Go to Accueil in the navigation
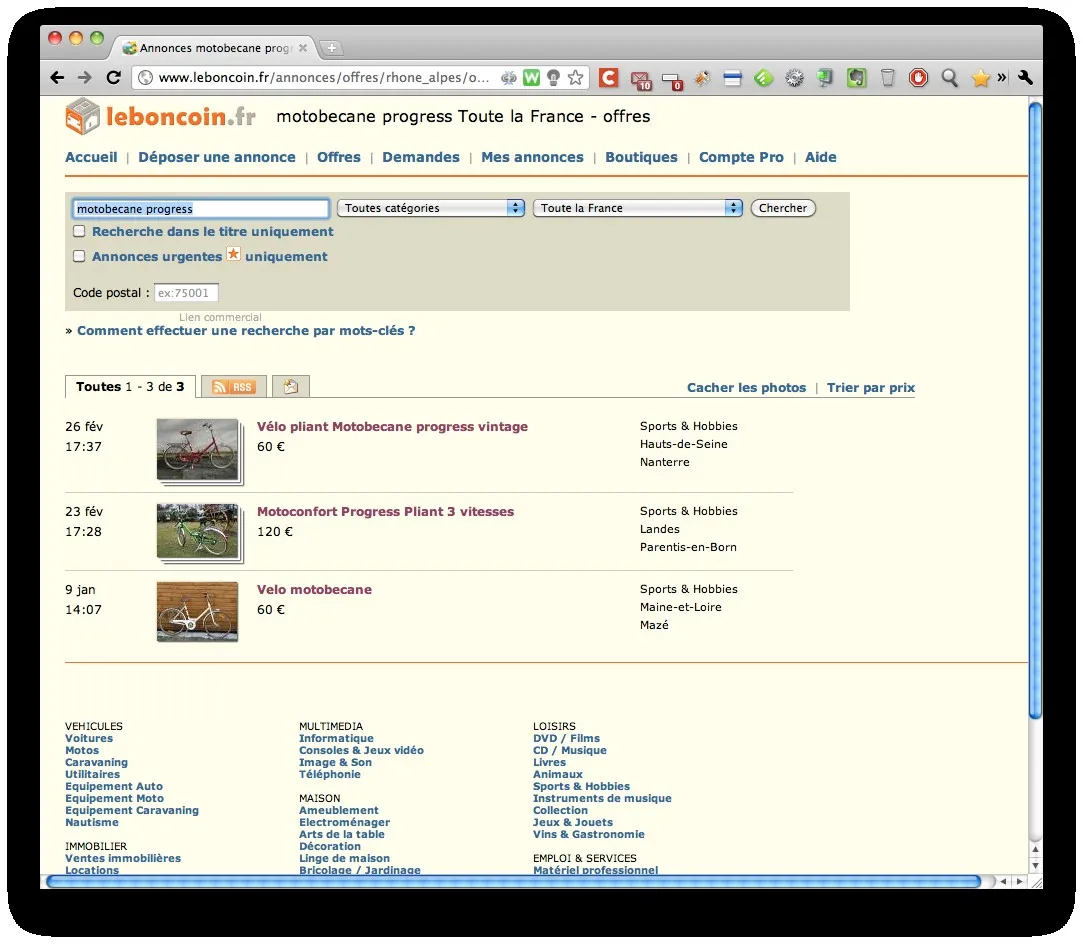 [91, 157]
